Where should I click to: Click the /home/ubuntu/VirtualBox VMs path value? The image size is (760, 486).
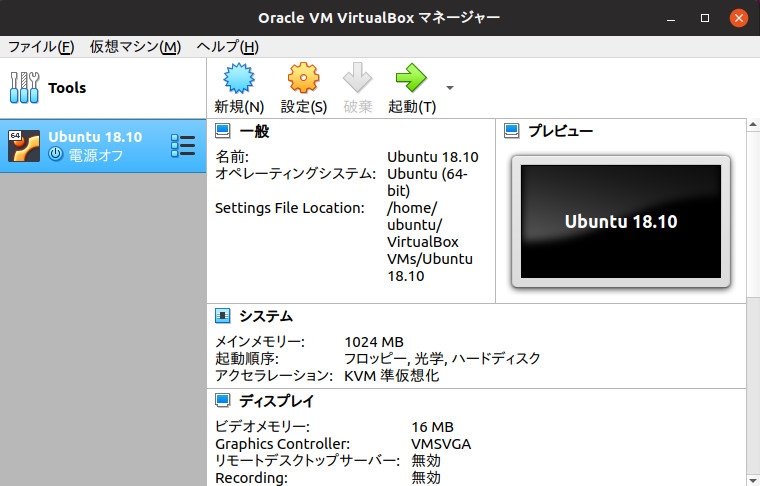tap(430, 242)
